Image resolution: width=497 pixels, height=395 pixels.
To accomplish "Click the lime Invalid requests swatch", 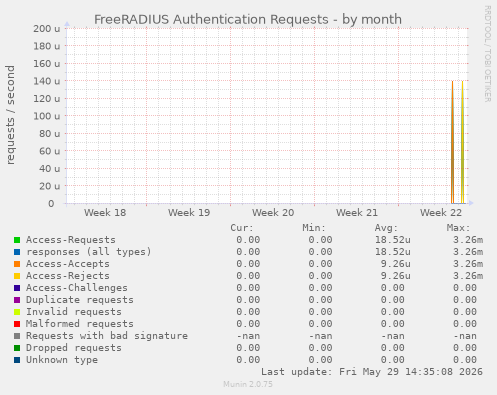I will [x=17, y=312].
